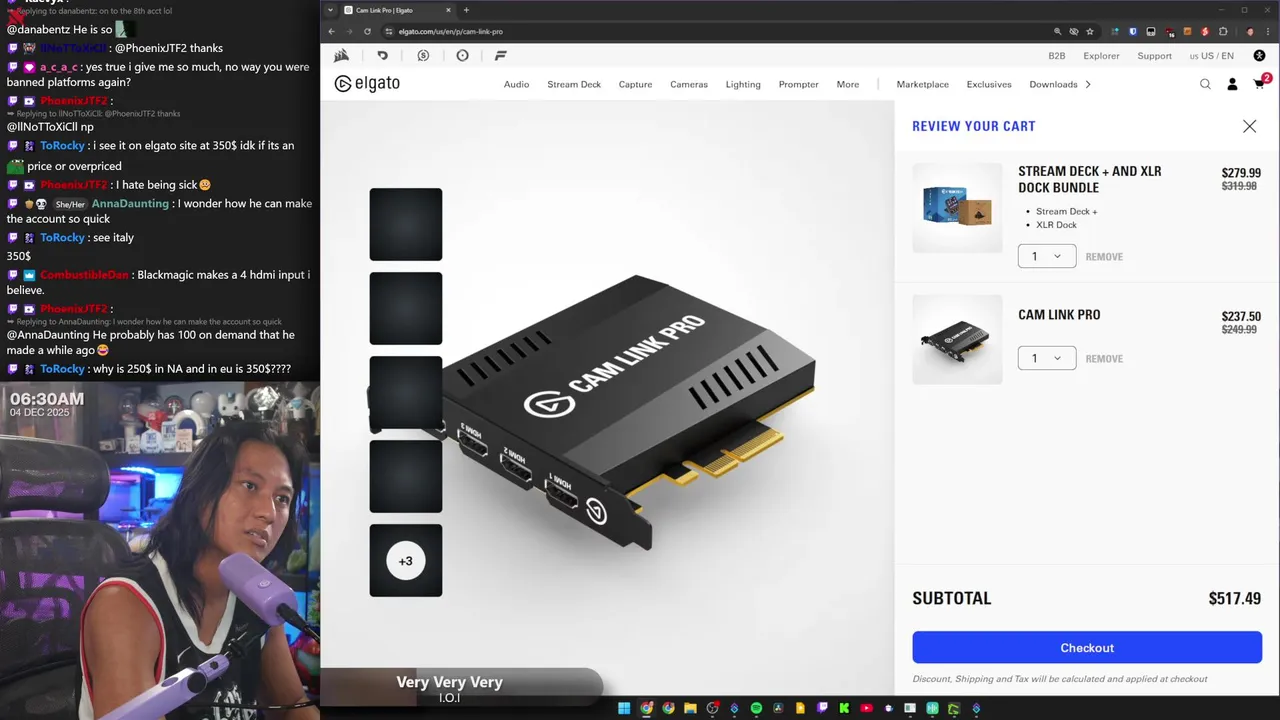
Task: Click the zoom magnifier in address bar
Action: 1056,31
